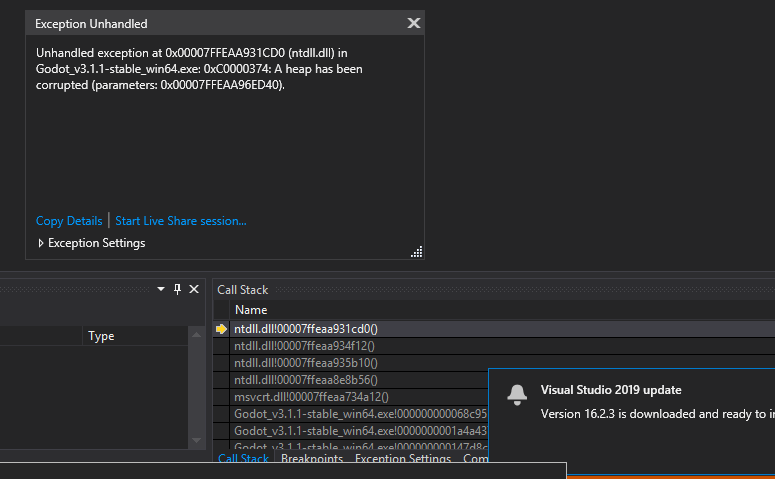Click the Visual Studio 2019 update title

pyautogui.click(x=611, y=390)
